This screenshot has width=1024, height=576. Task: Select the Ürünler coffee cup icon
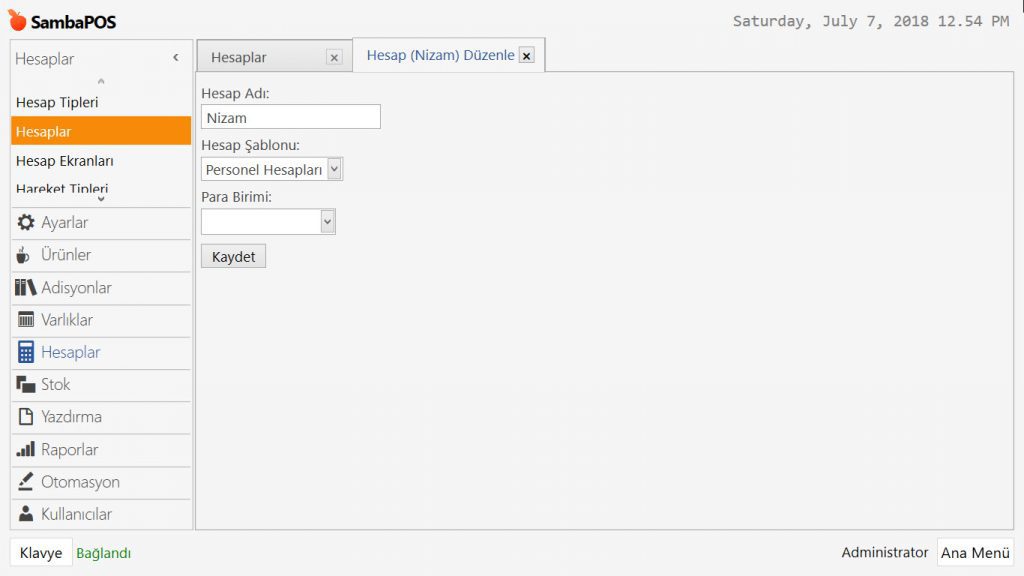25,255
